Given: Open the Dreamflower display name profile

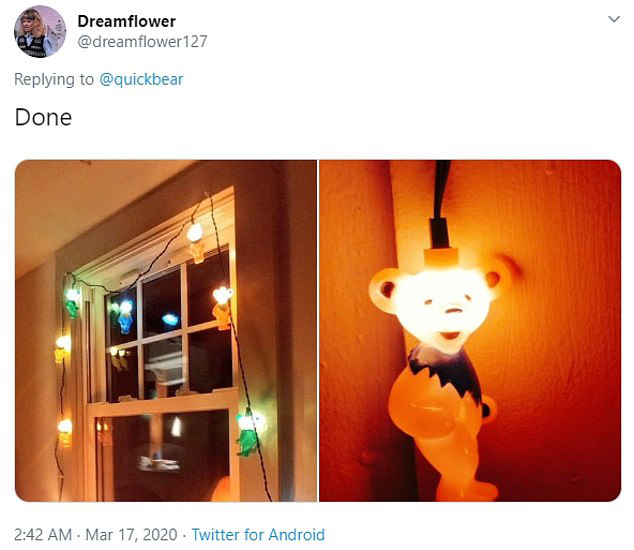Looking at the screenshot, I should [127, 21].
